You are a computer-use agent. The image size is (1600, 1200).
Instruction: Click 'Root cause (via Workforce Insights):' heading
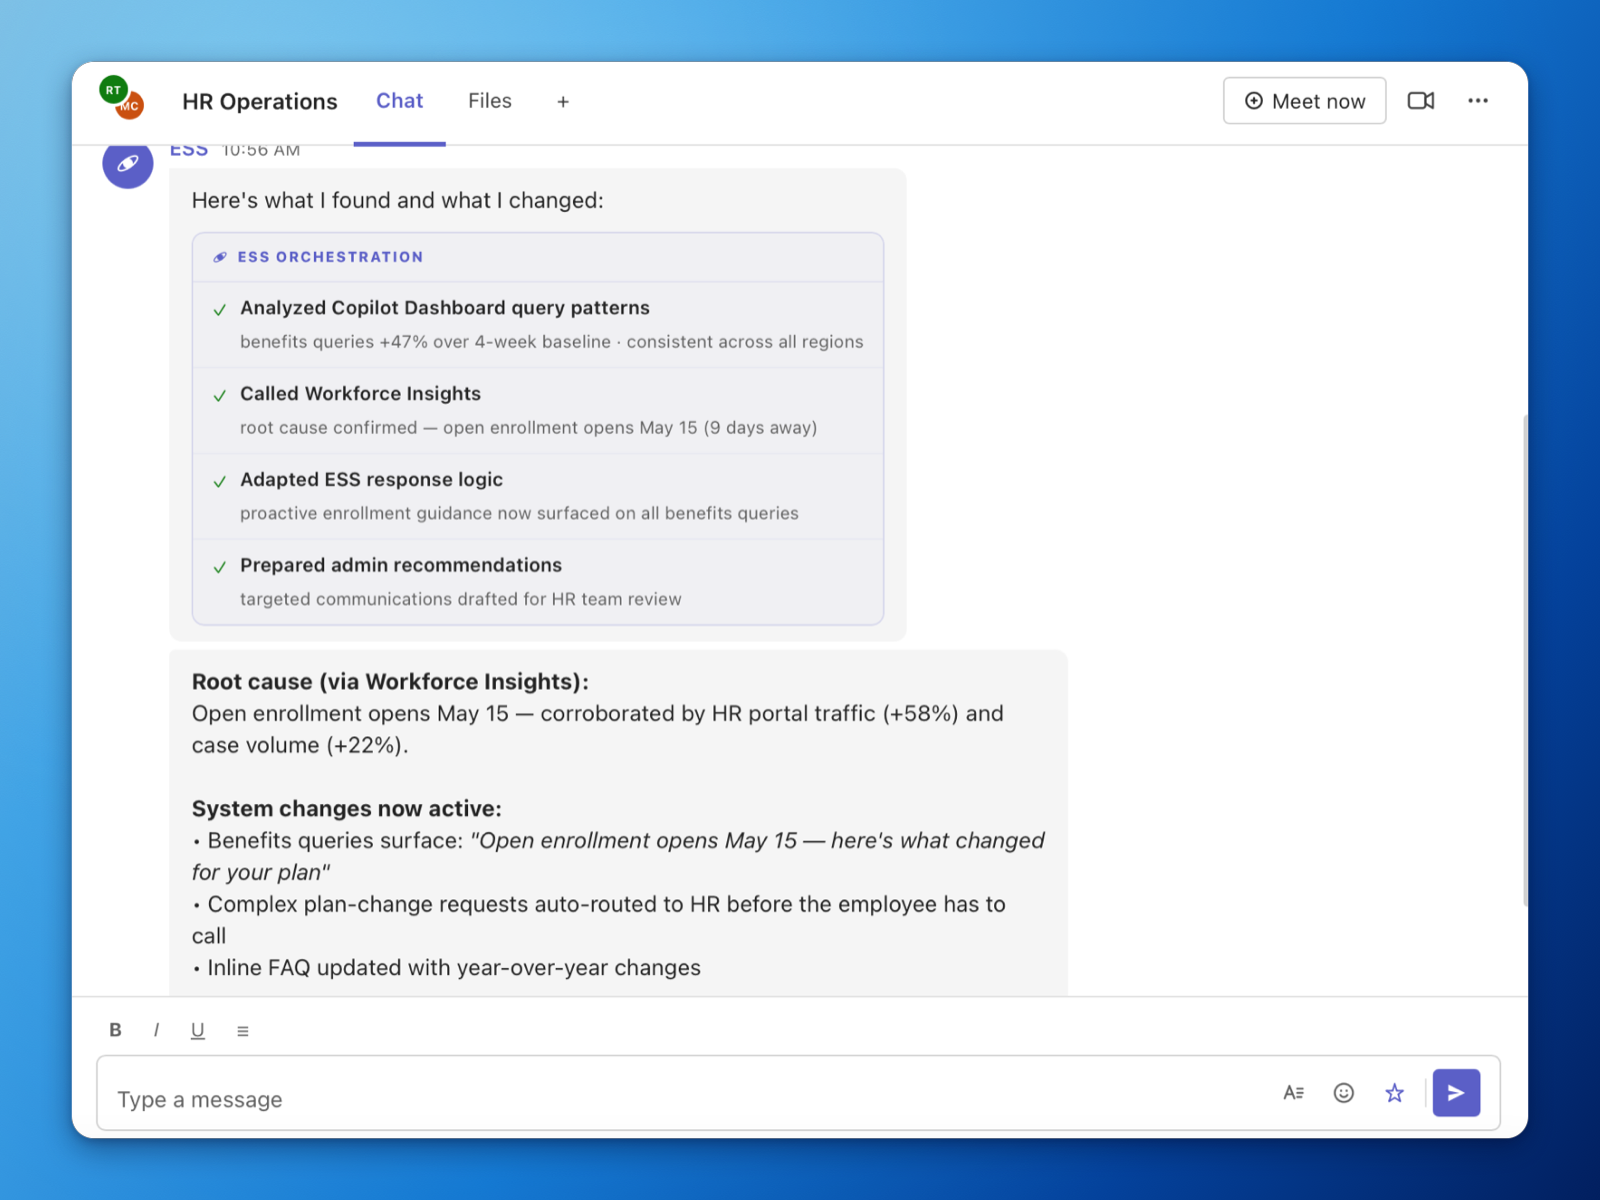tap(390, 682)
